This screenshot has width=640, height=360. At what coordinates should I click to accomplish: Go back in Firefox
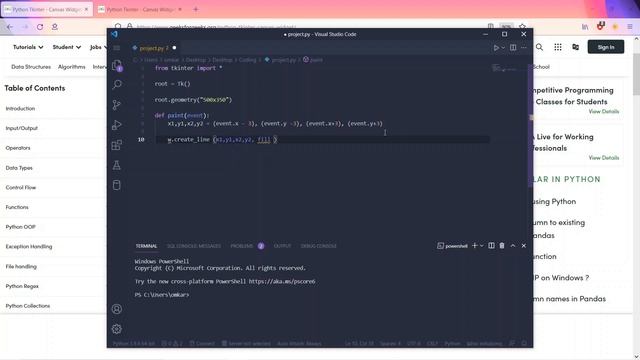[10, 27]
